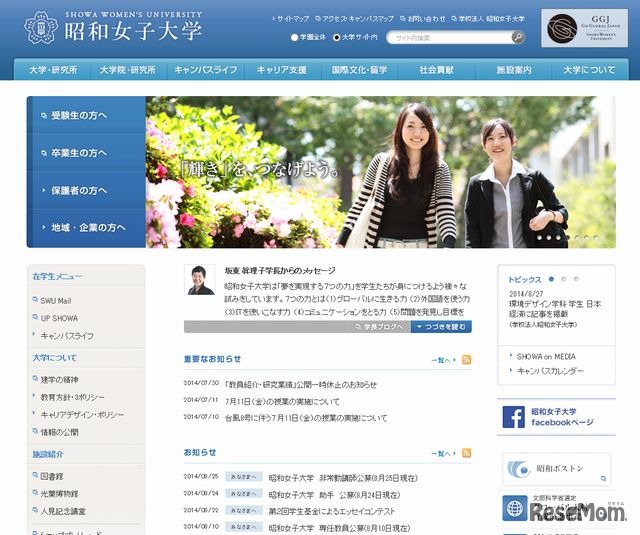
Task: Open キャンパスライフ in the sidebar student menu
Action: coord(67,336)
